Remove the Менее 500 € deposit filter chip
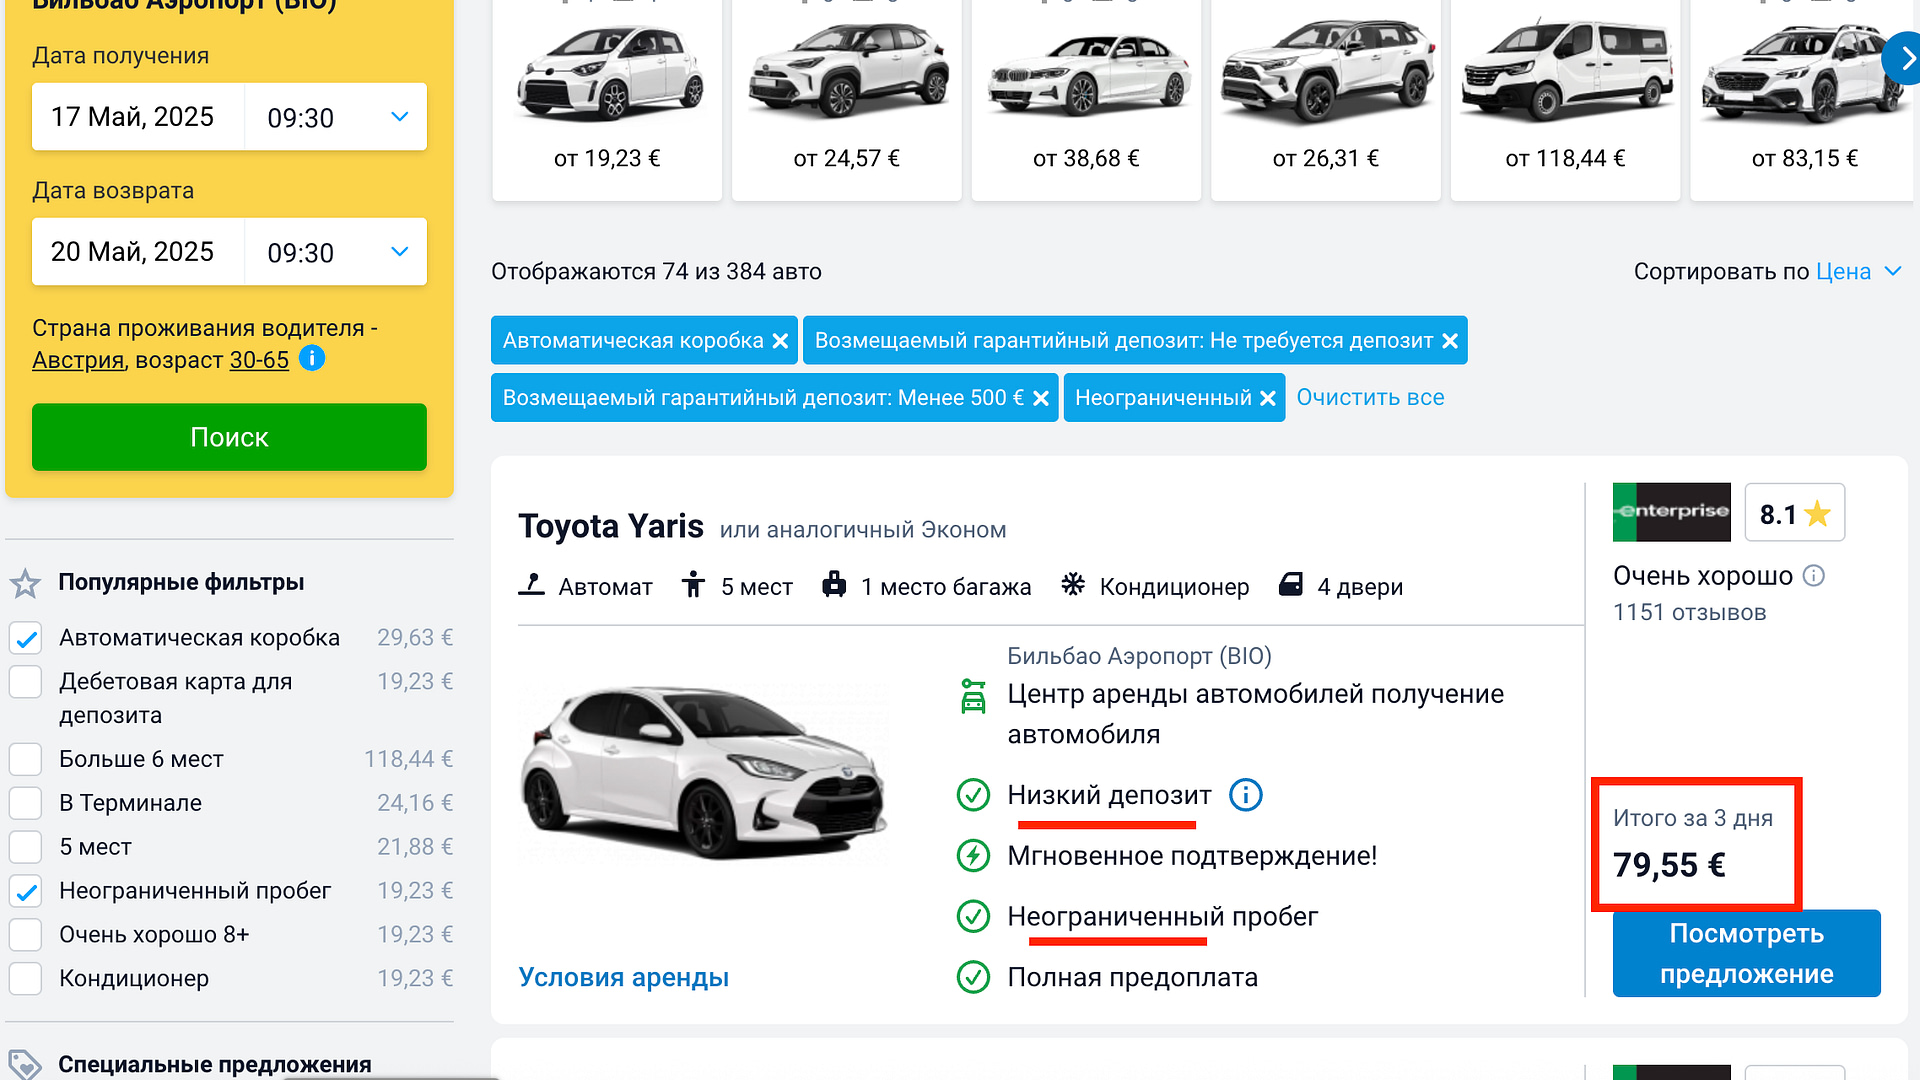 point(1041,399)
